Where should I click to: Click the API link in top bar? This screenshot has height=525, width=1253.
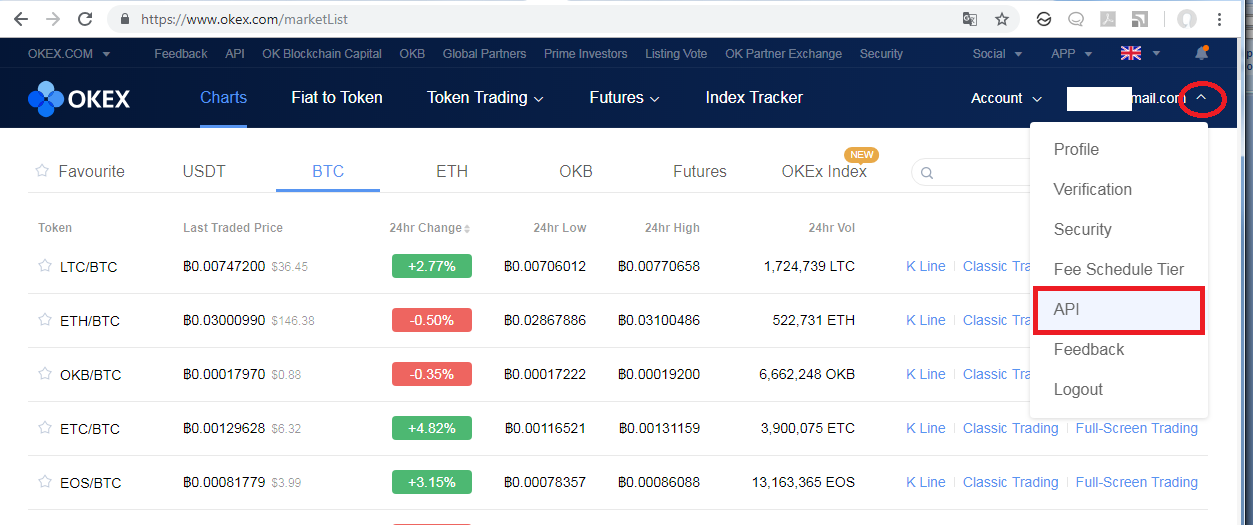(x=235, y=54)
